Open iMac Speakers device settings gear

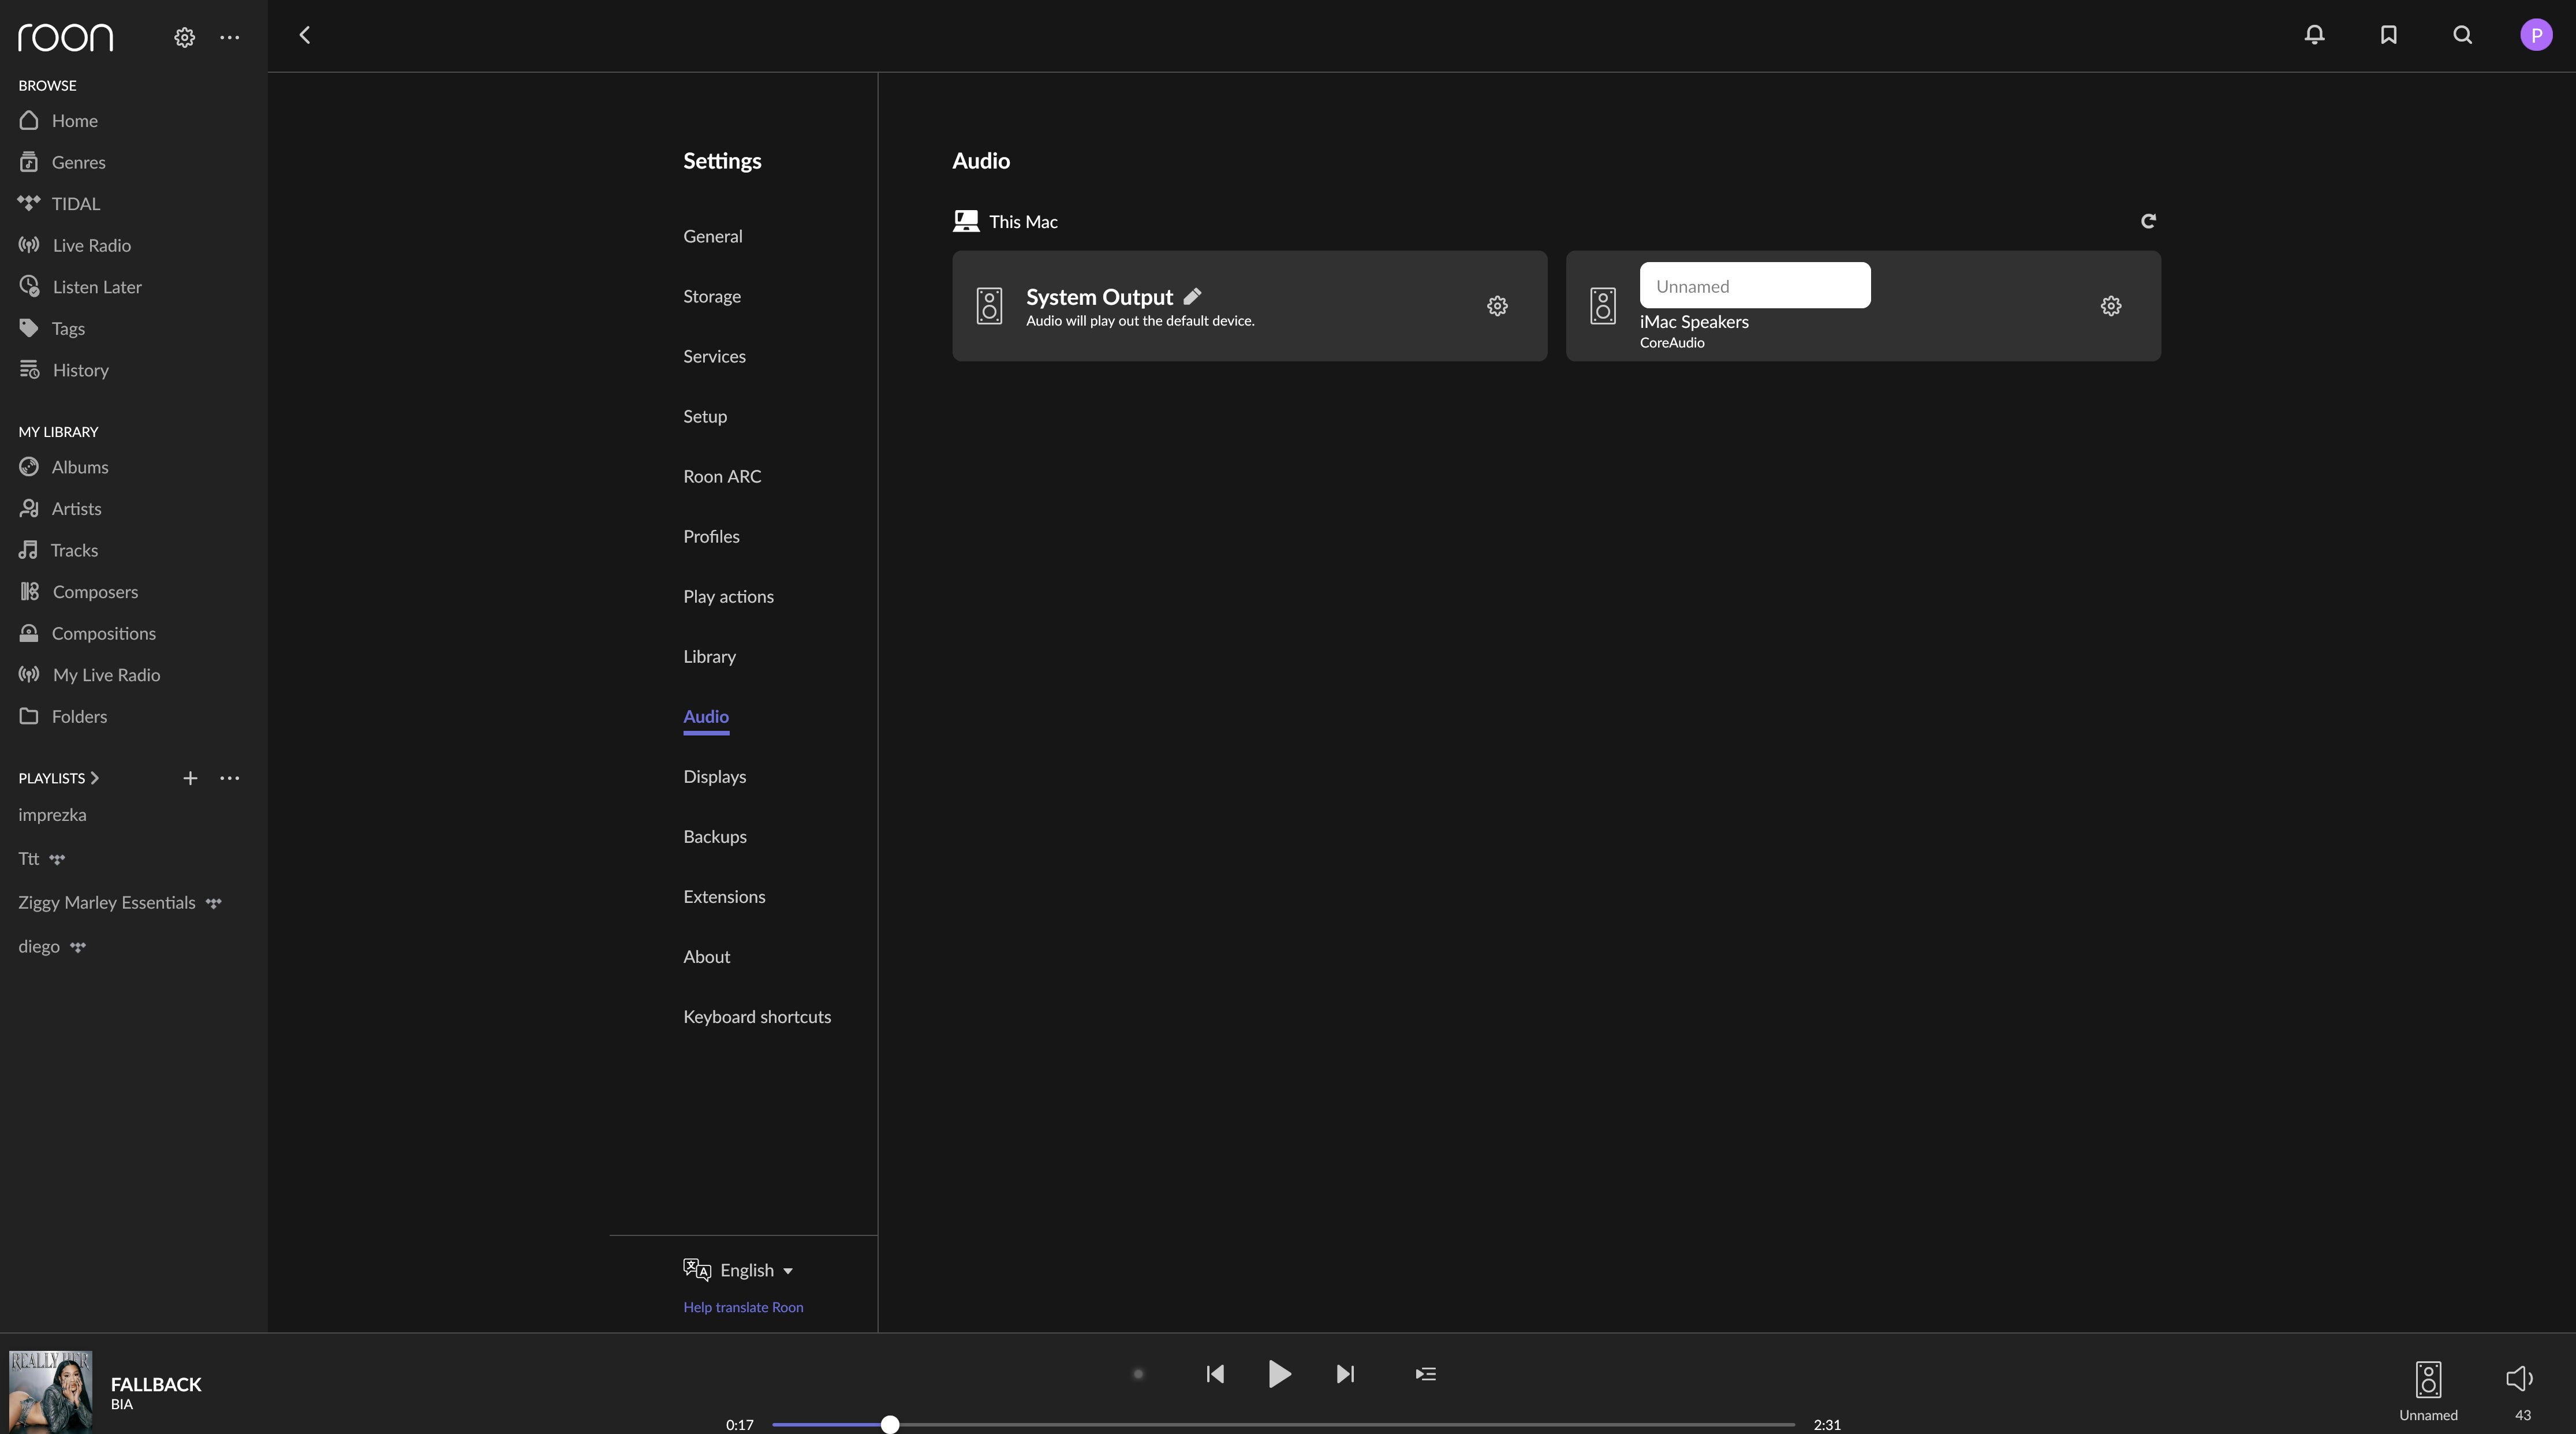click(x=2110, y=306)
